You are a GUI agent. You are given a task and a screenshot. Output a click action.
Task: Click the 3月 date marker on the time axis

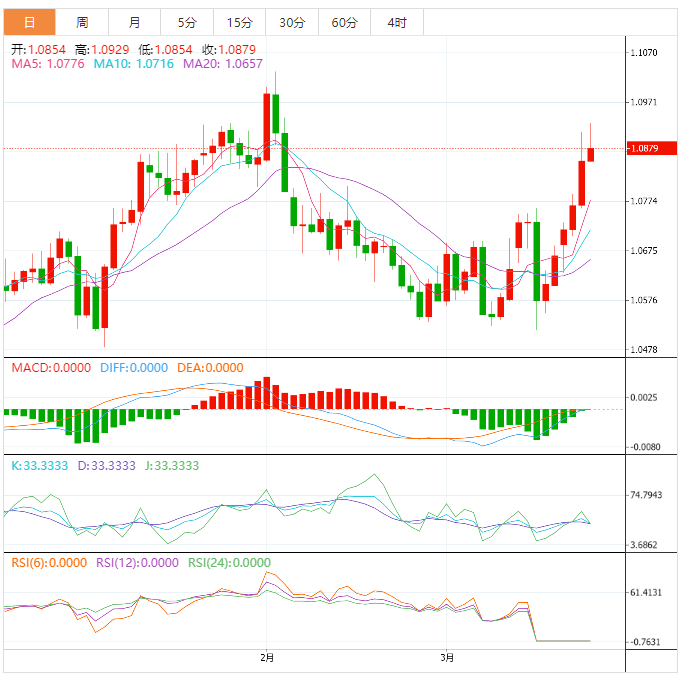447,658
